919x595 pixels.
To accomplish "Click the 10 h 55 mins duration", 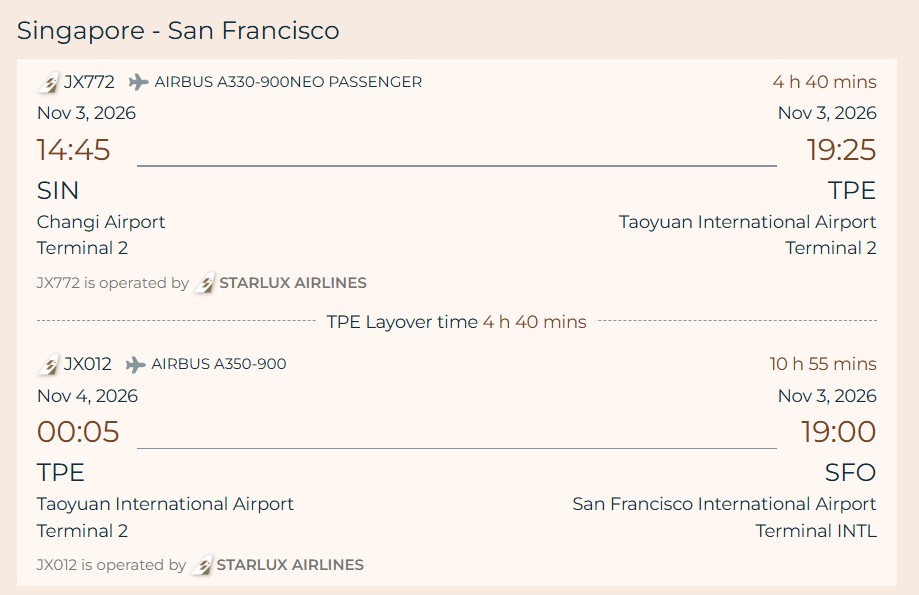I will coord(822,364).
